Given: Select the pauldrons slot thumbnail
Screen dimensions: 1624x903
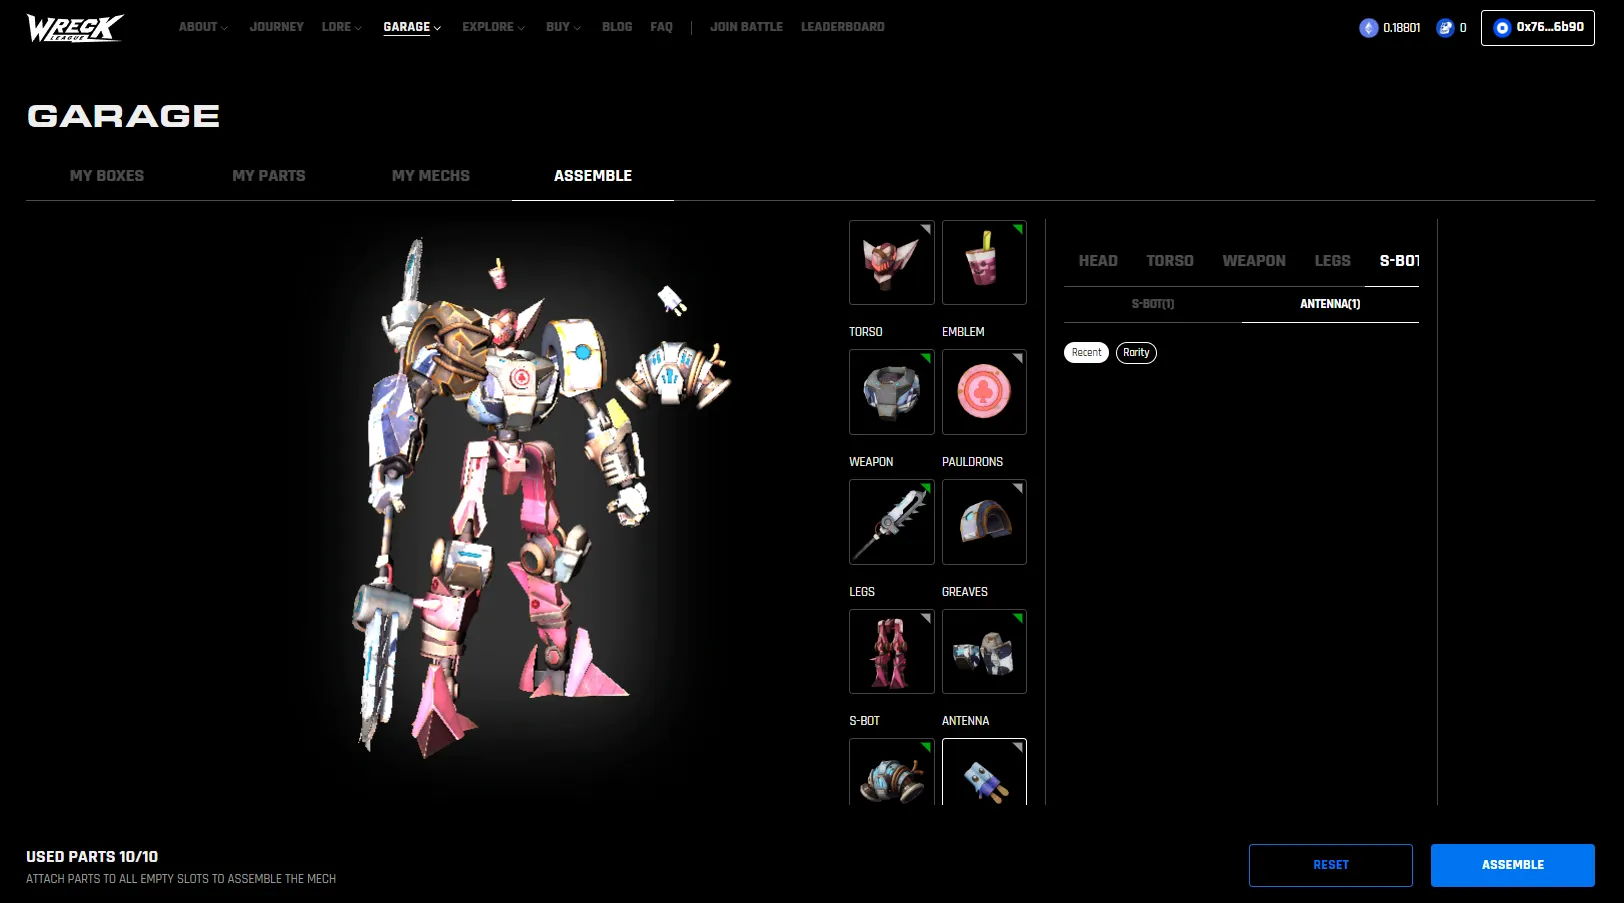Looking at the screenshot, I should click(x=983, y=522).
